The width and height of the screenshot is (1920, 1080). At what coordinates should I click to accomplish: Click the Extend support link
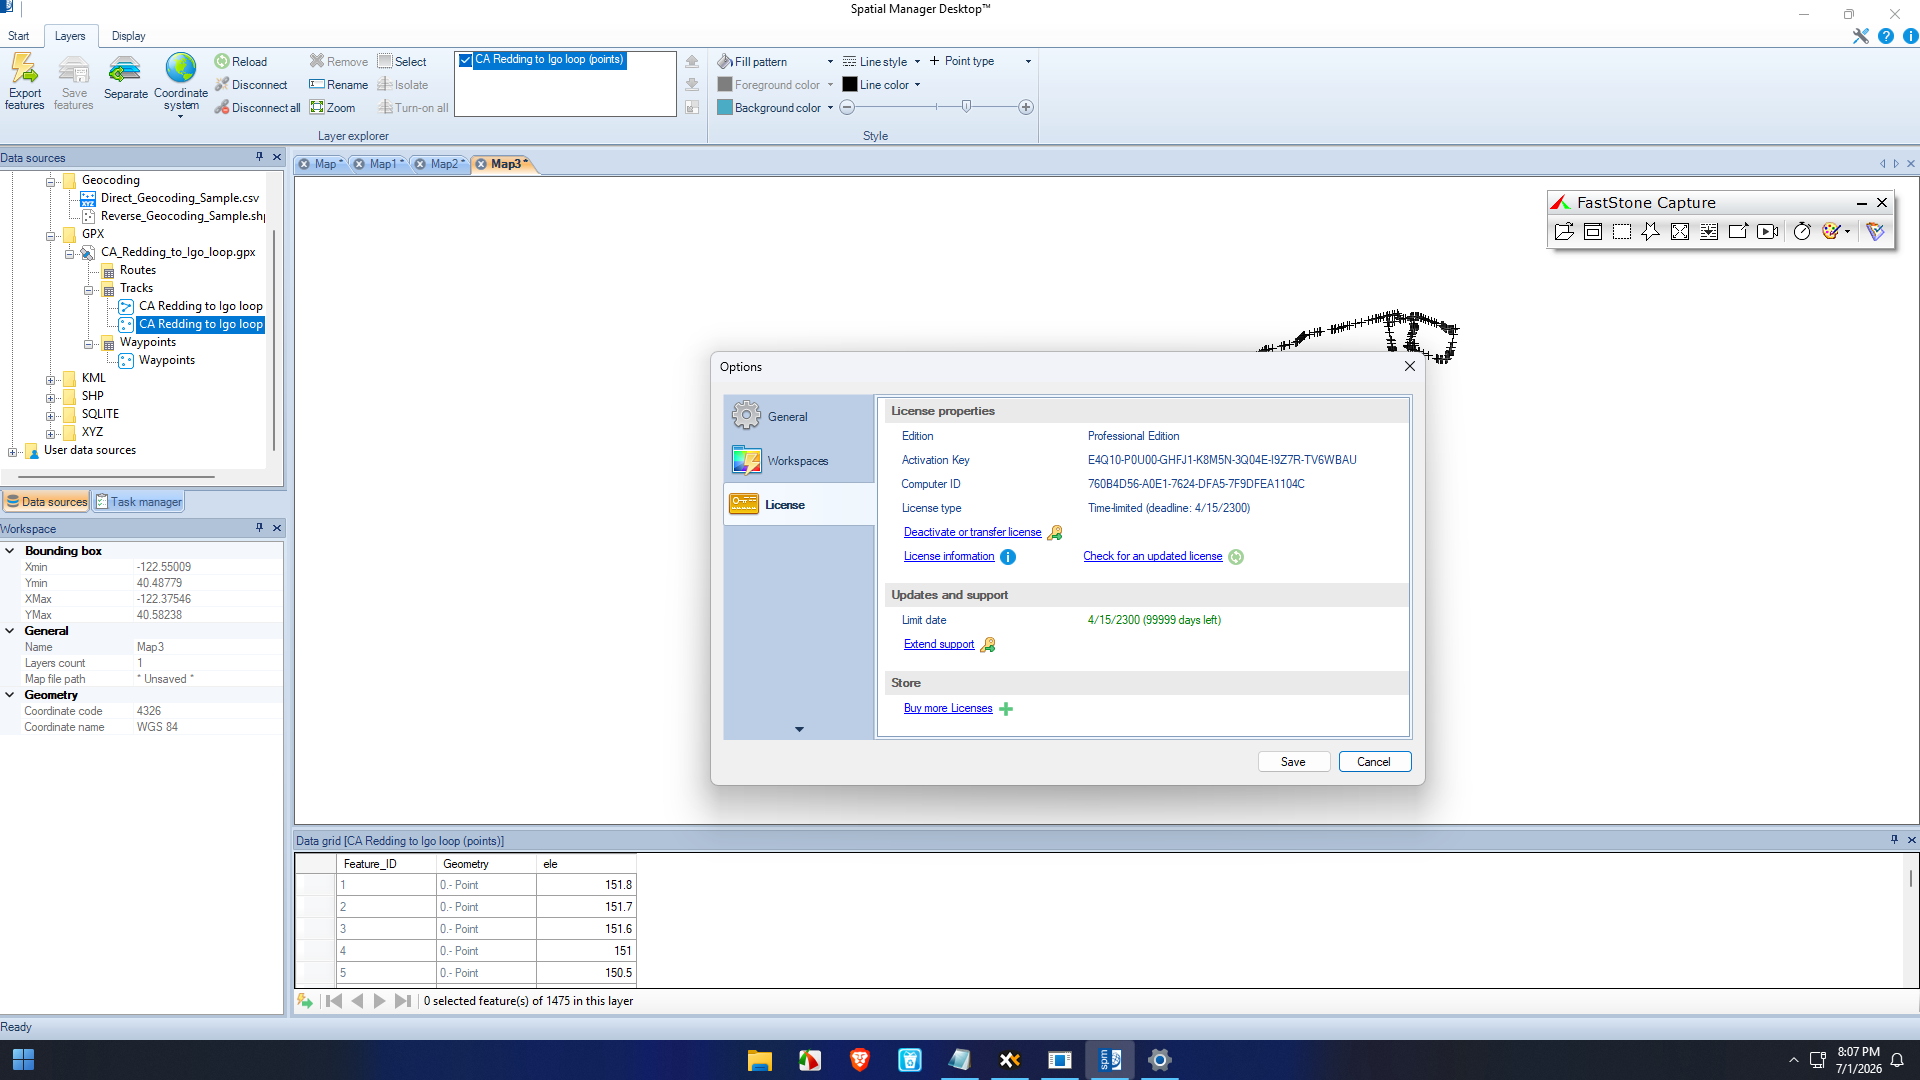tap(938, 645)
